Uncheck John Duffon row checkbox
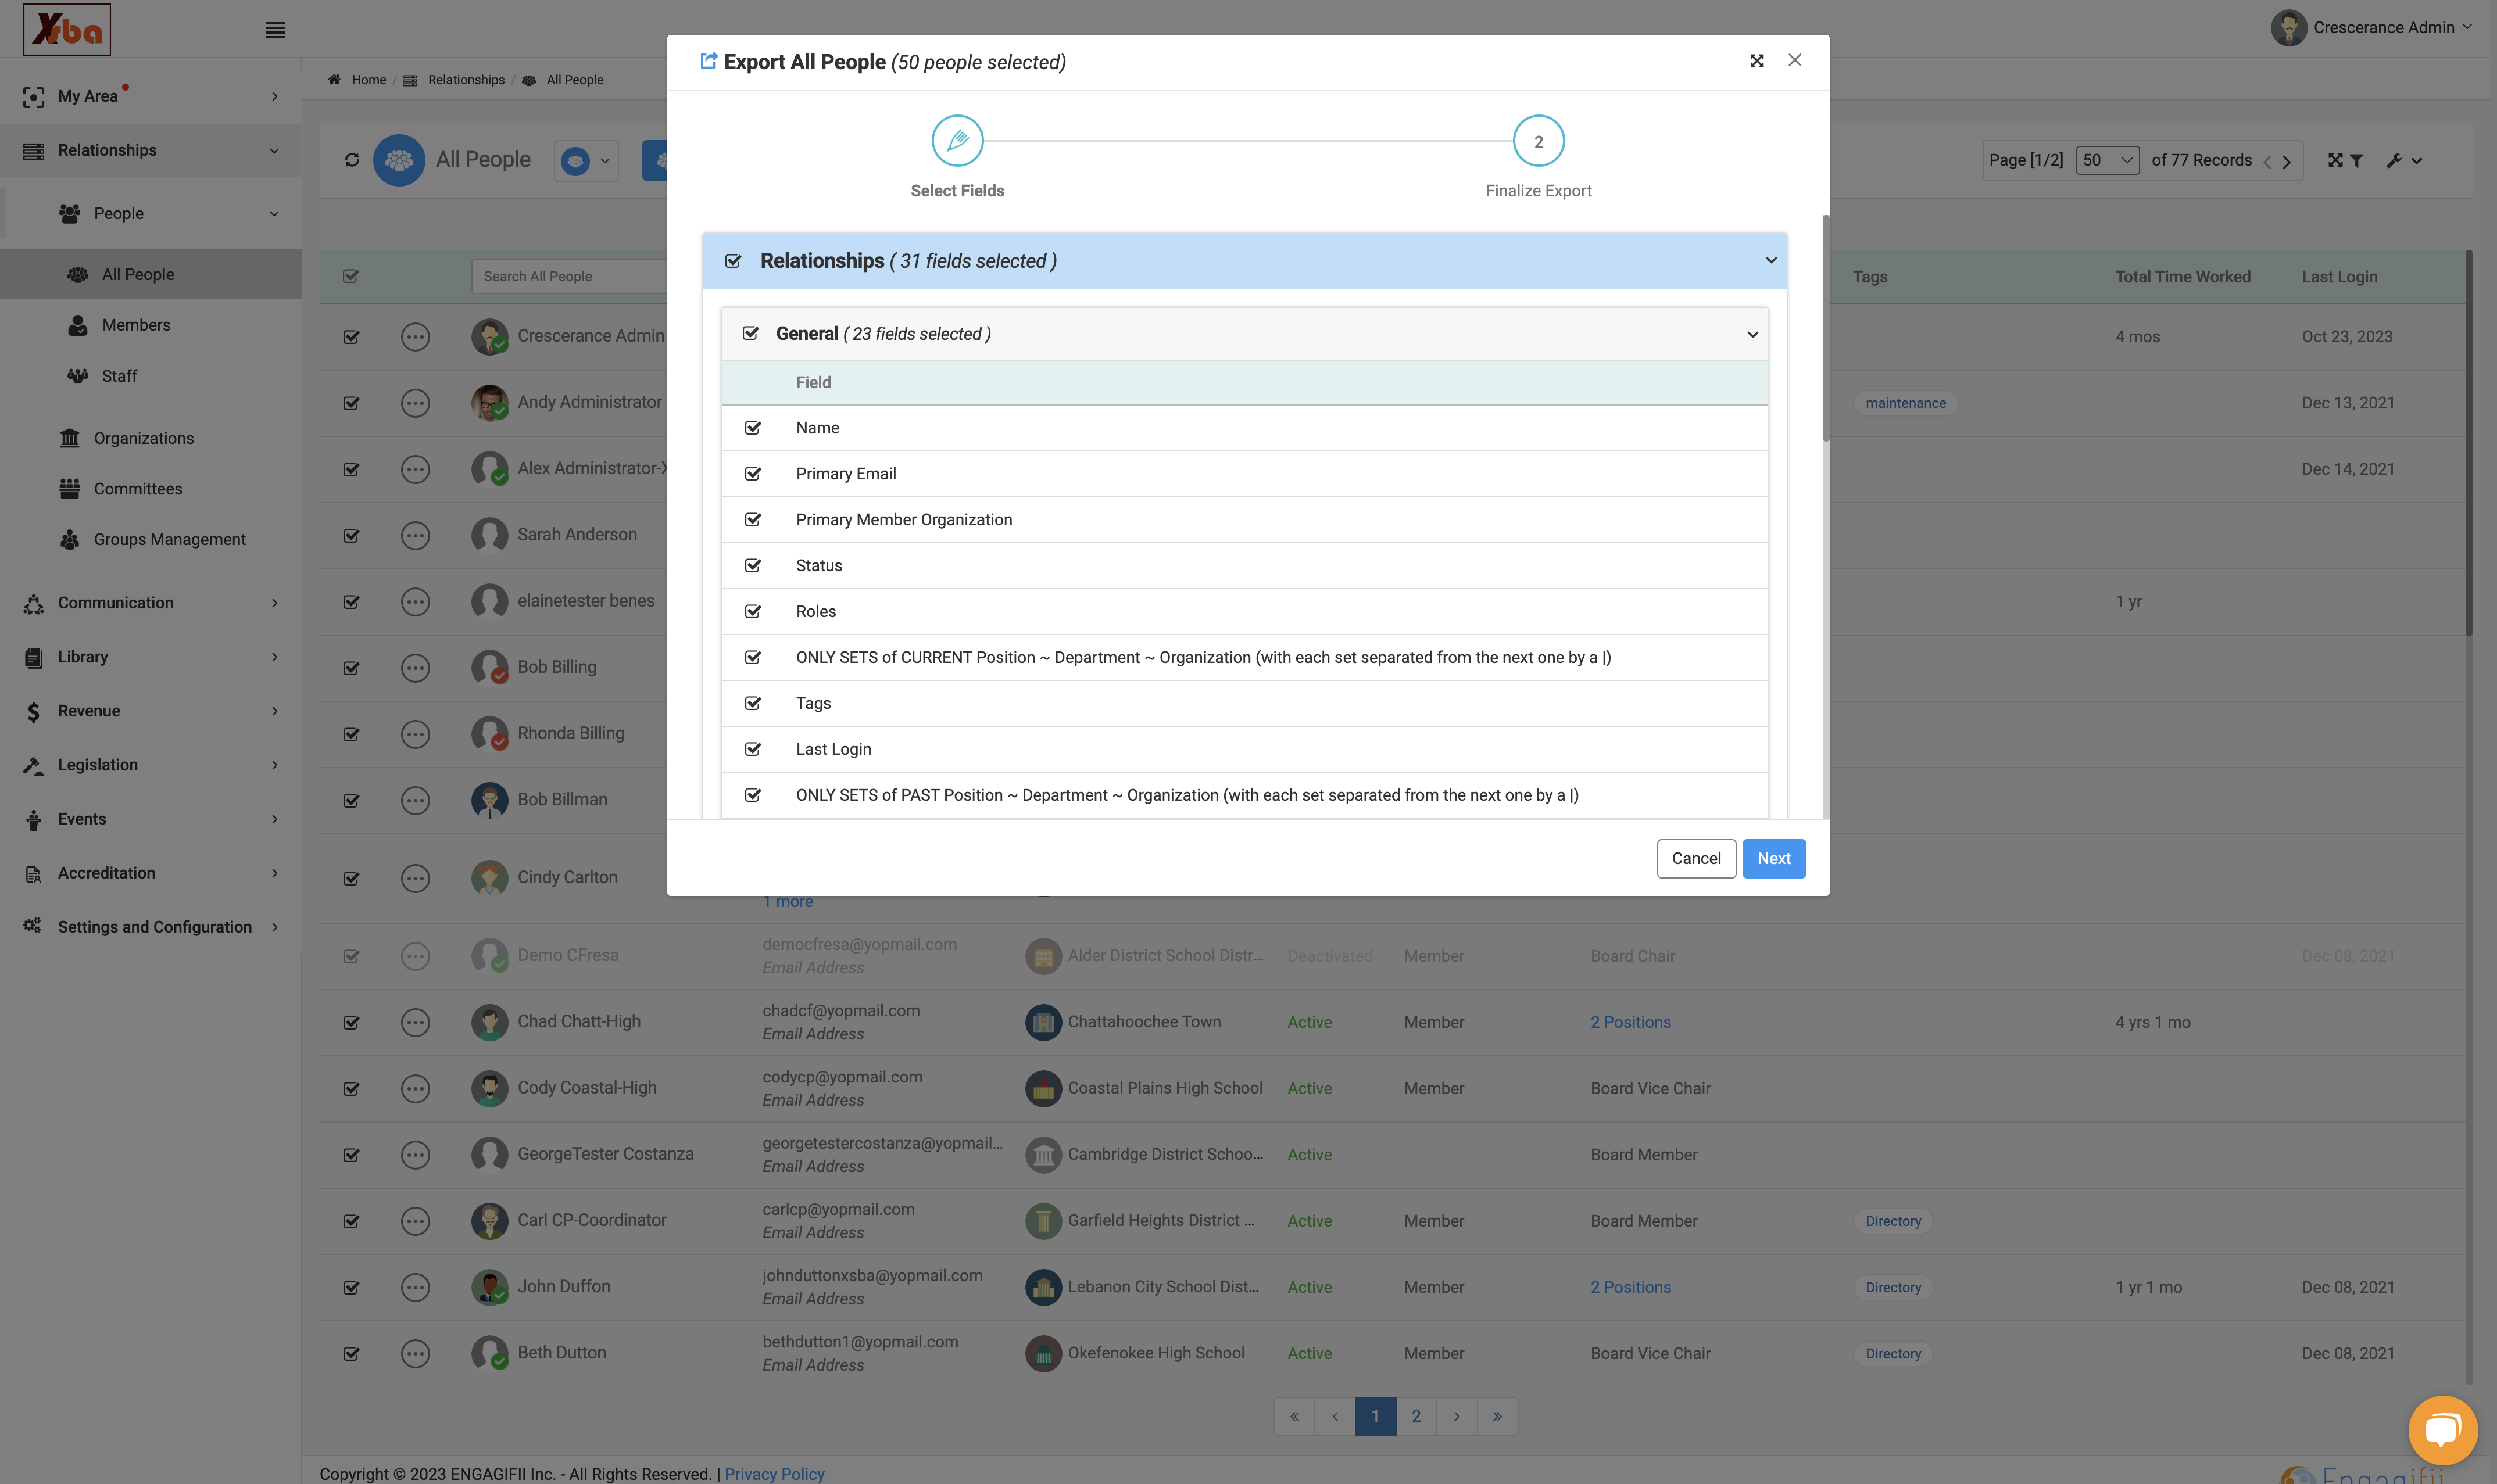Image resolution: width=2497 pixels, height=1484 pixels. coord(351,1287)
